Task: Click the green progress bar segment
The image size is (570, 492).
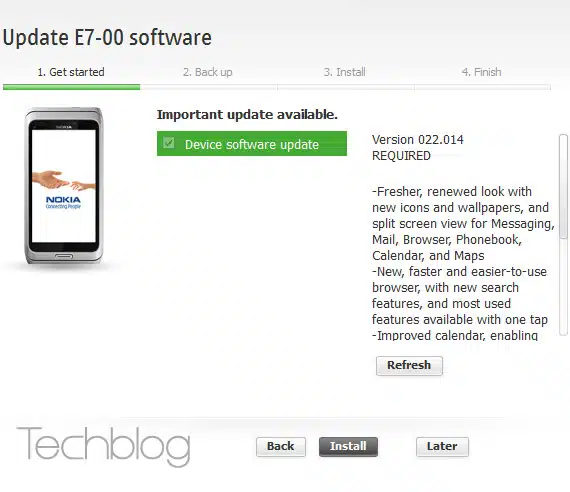Action: pyautogui.click(x=71, y=87)
